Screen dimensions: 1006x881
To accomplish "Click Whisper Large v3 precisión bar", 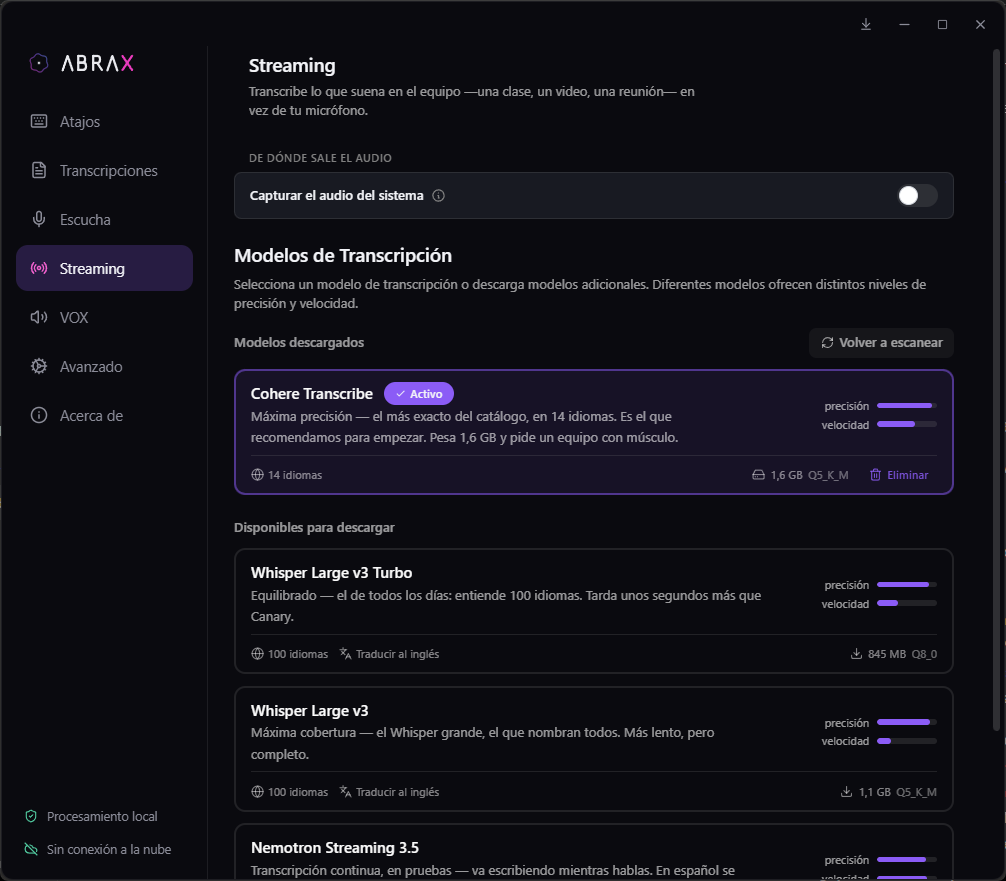I will (907, 722).
